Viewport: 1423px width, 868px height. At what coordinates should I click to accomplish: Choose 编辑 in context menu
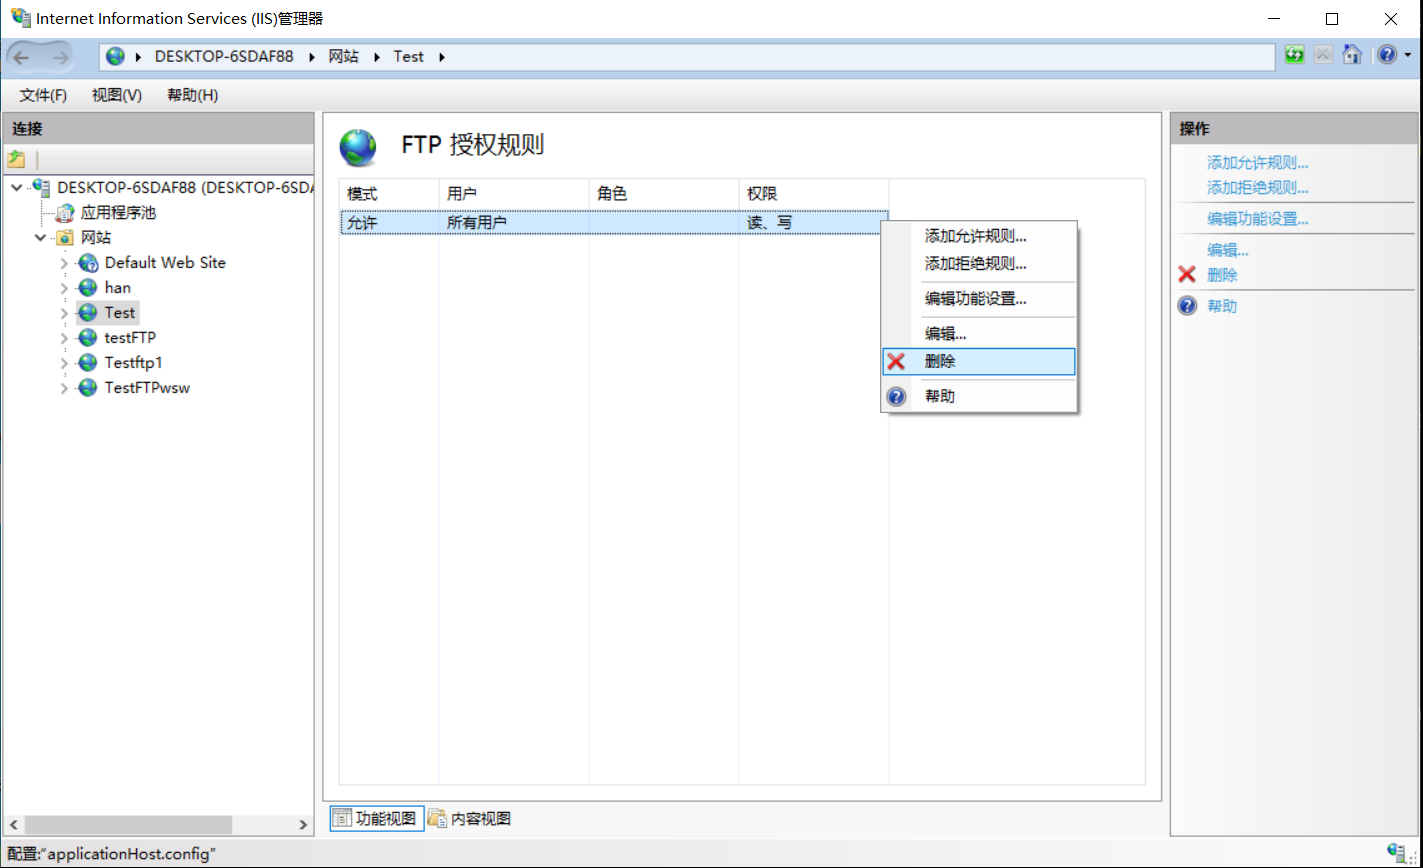978,333
